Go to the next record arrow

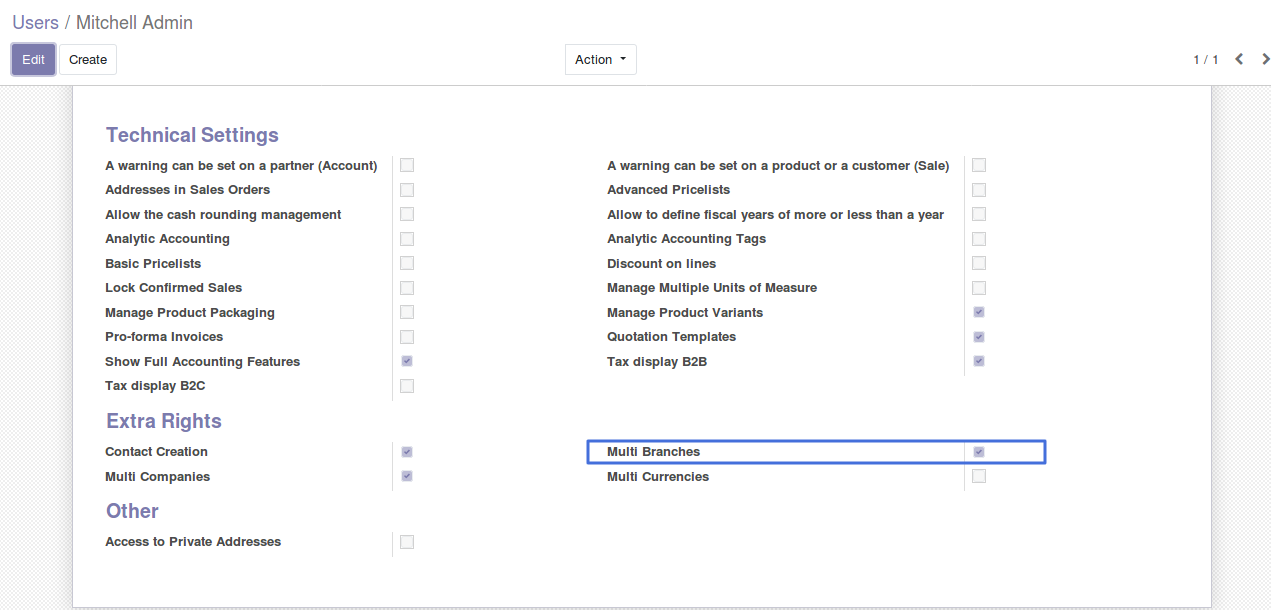click(1265, 59)
